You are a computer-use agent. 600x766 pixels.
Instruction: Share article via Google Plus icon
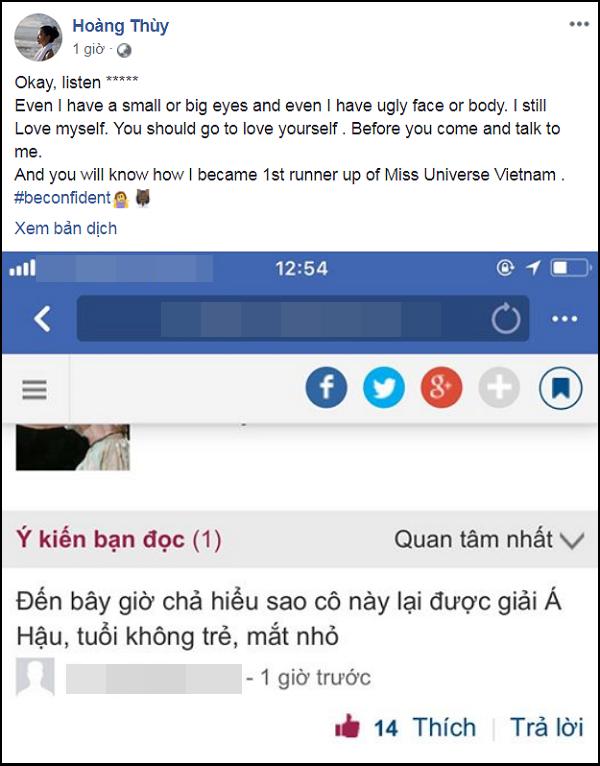[x=441, y=388]
